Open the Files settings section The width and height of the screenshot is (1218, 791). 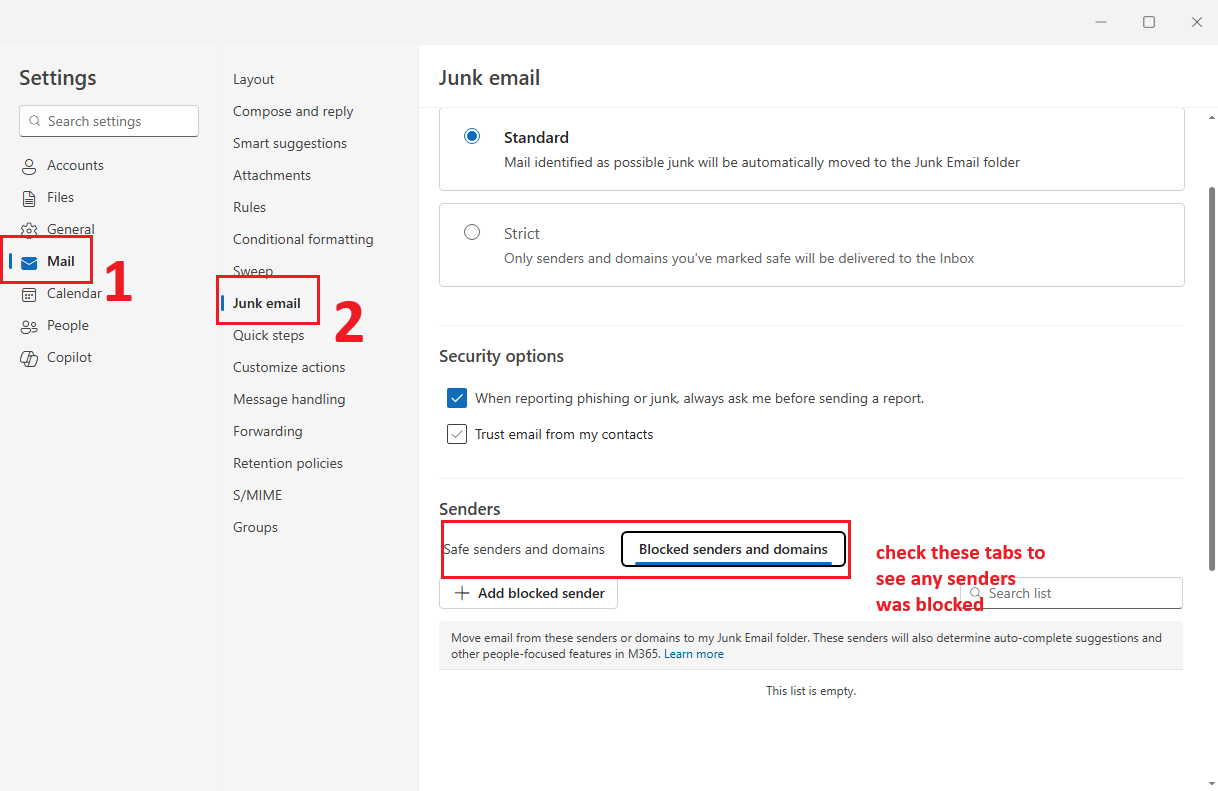tap(62, 197)
